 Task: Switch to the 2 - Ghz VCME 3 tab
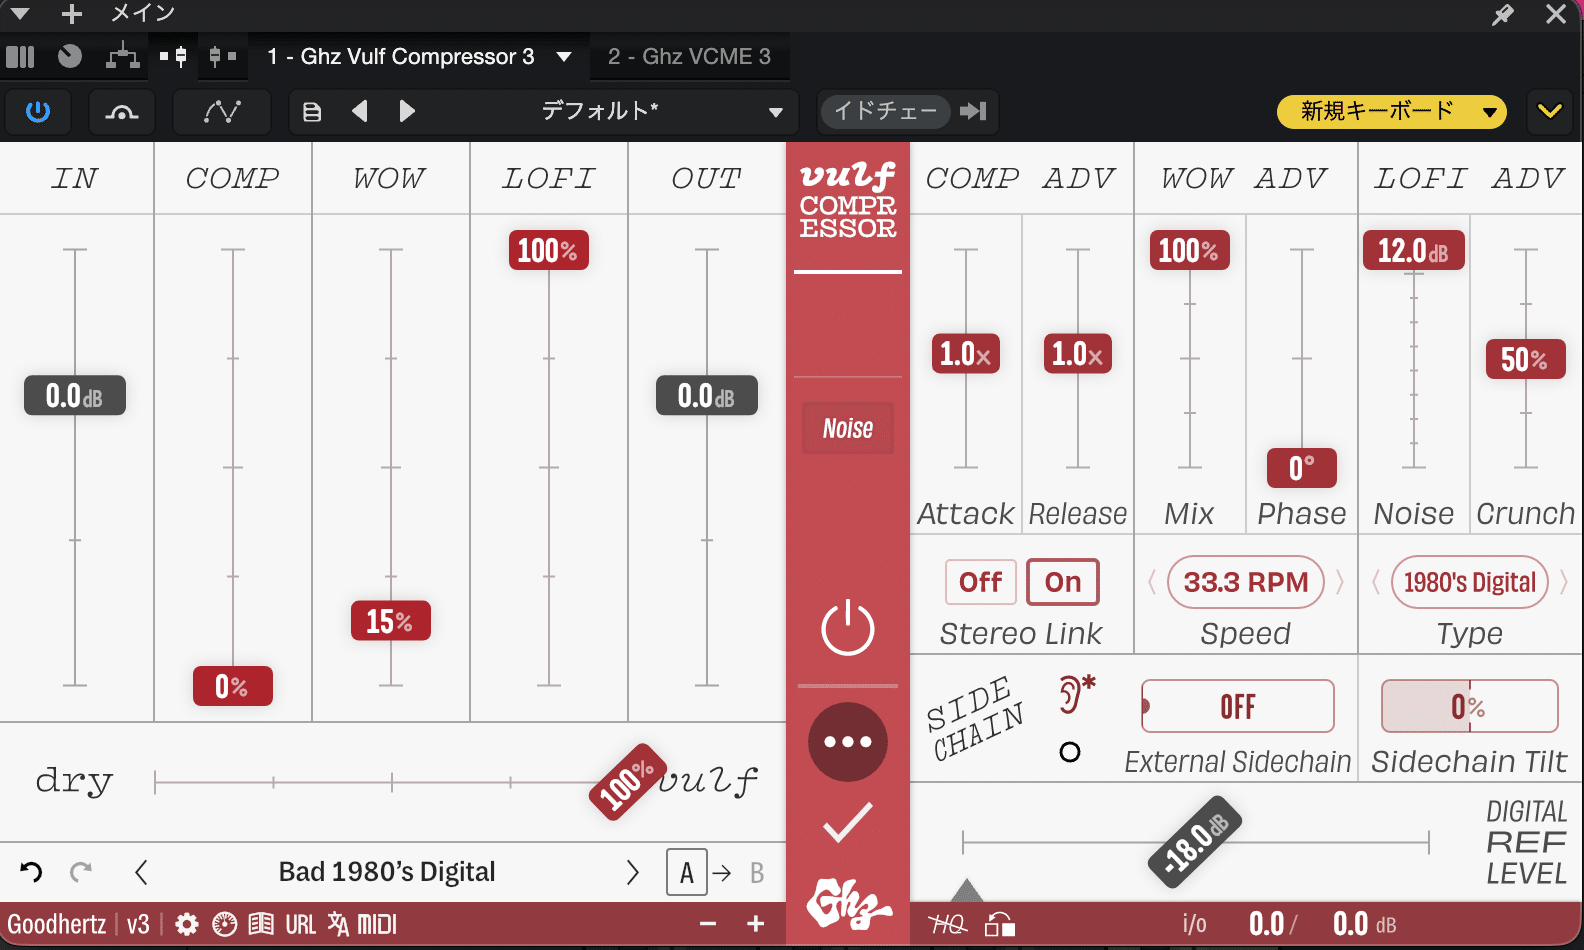689,57
